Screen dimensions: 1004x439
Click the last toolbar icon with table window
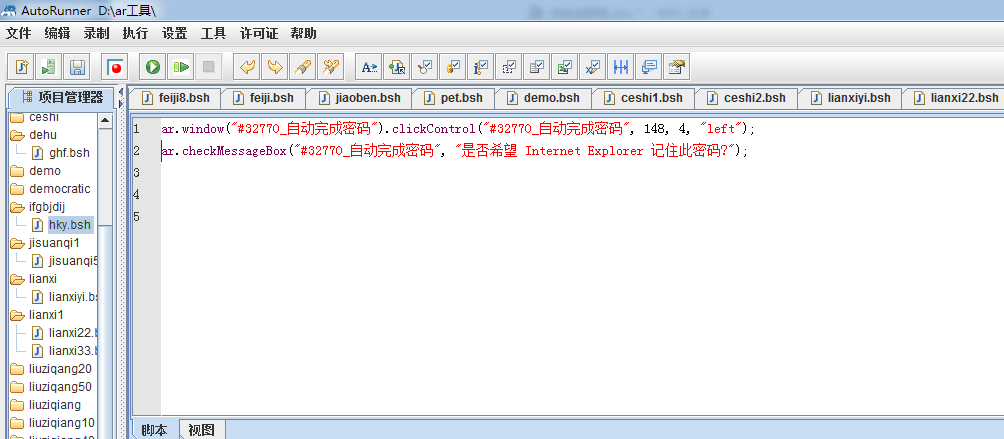point(677,66)
